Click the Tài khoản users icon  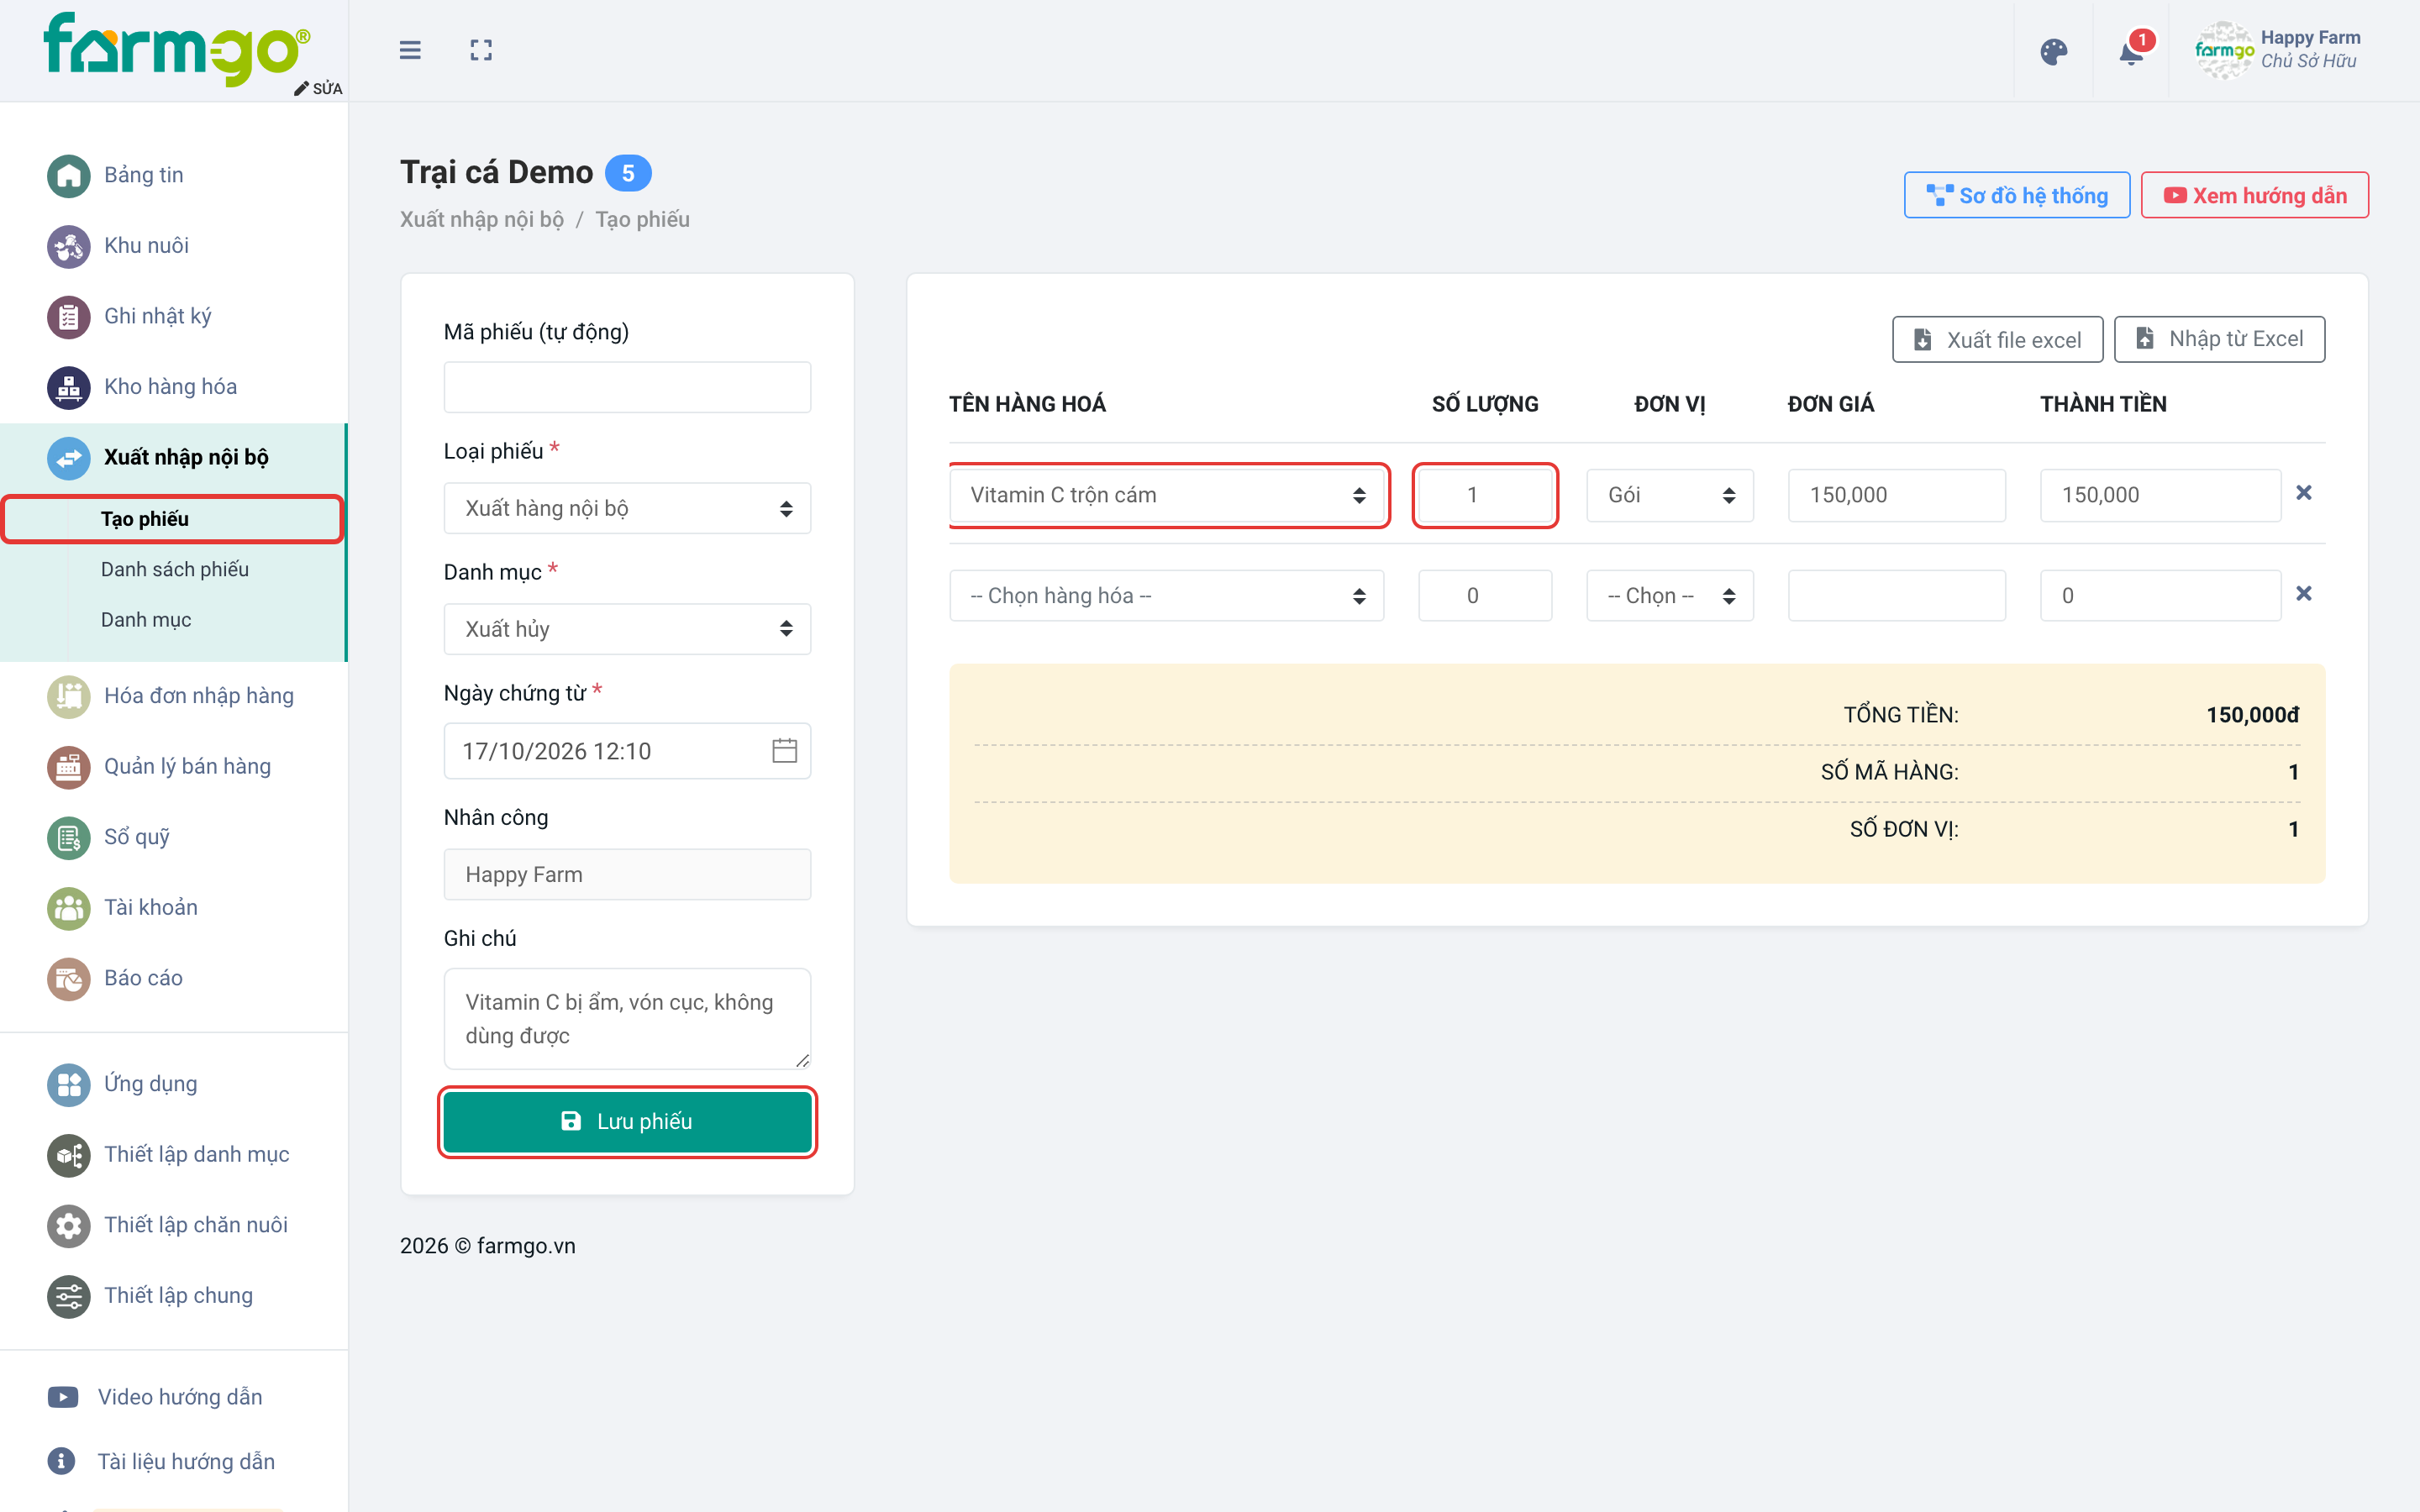pyautogui.click(x=68, y=908)
